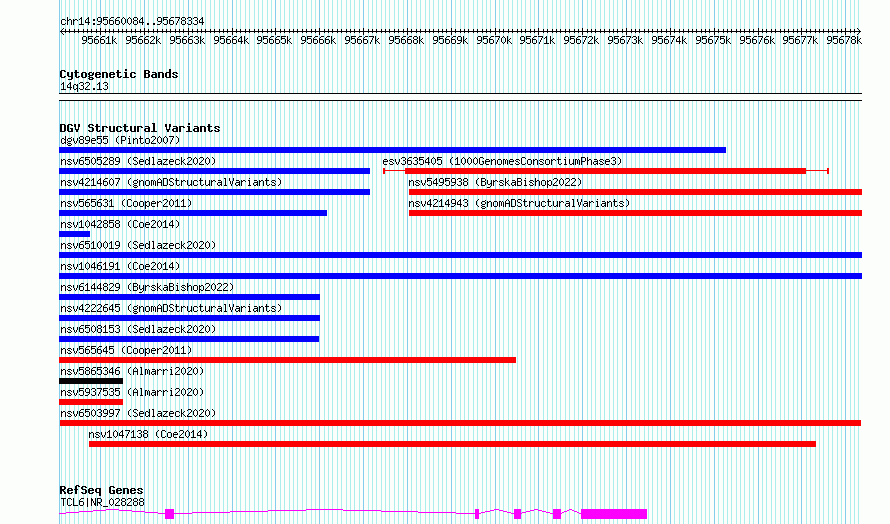Click the Cytogenetic Bands track title

pos(119,74)
